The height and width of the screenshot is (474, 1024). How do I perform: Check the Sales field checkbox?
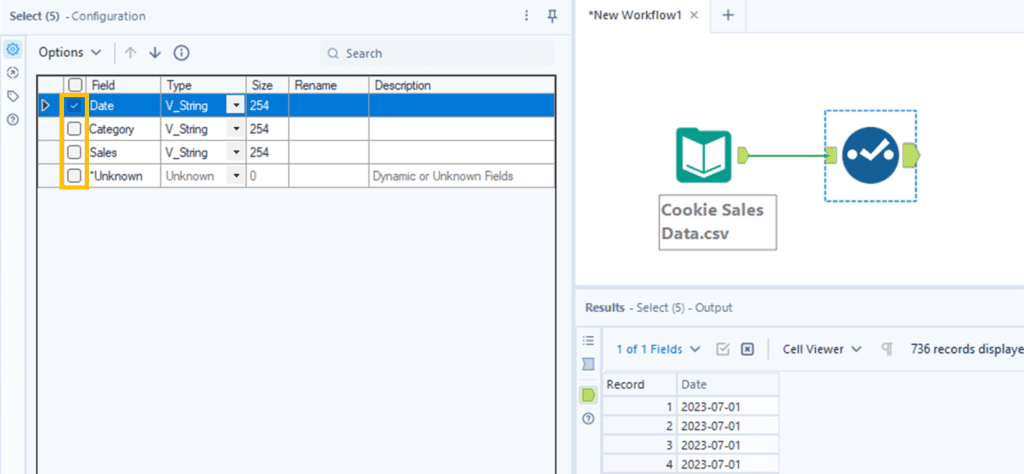[75, 152]
